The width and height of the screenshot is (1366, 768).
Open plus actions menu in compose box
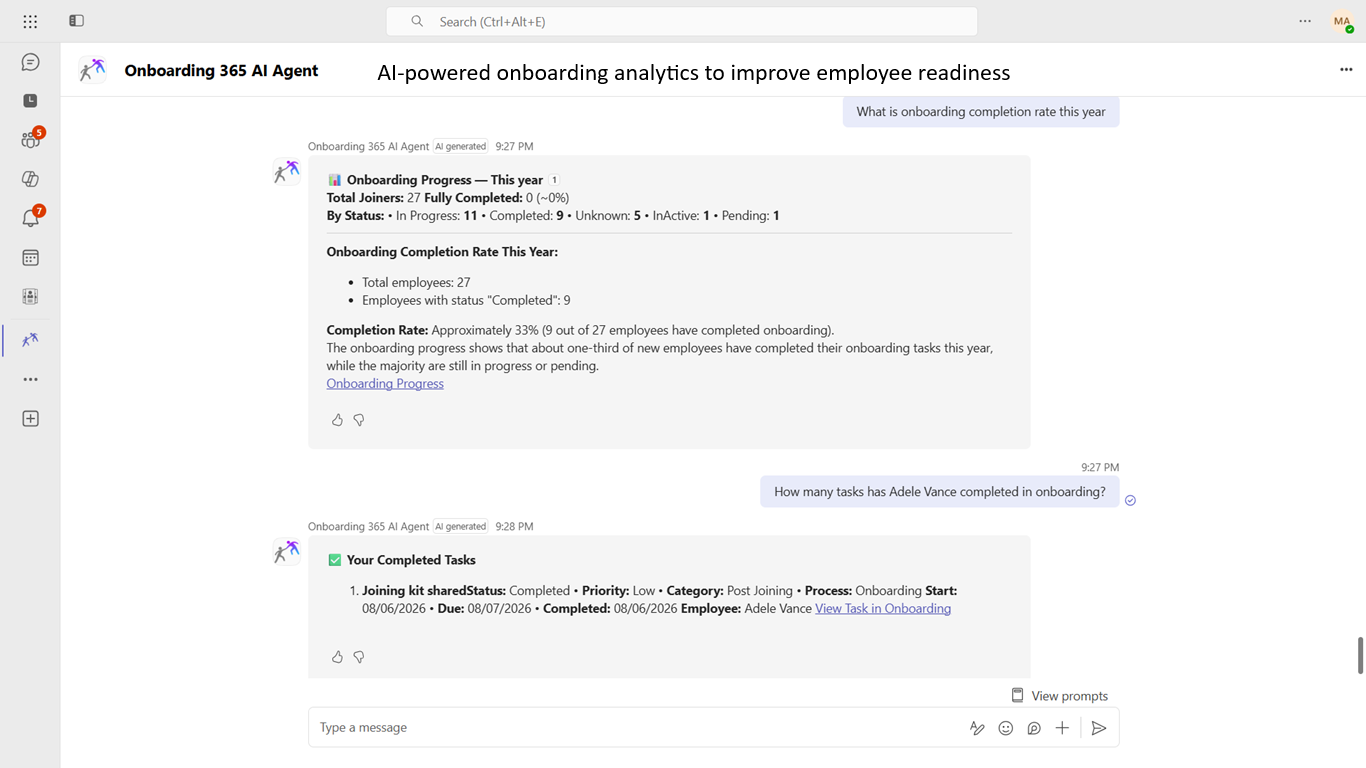point(1062,728)
